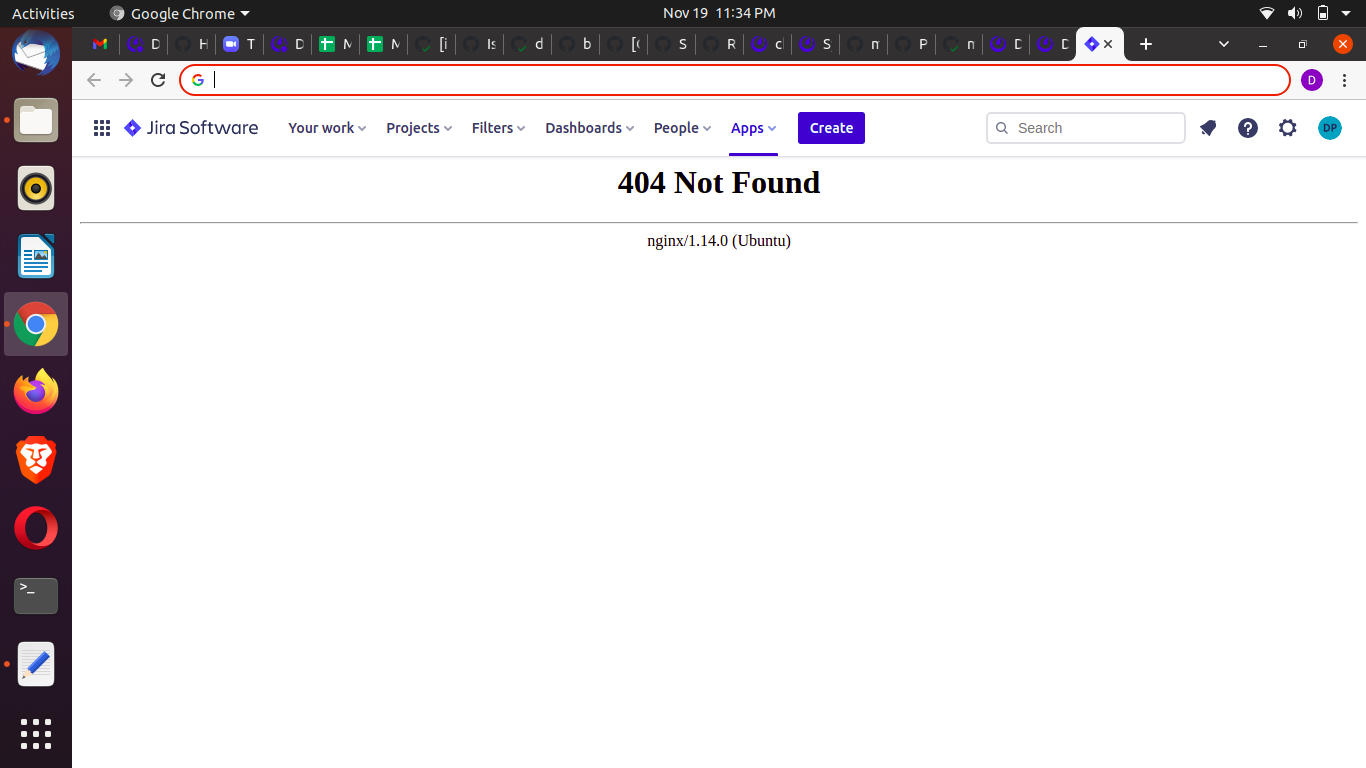Image resolution: width=1366 pixels, height=768 pixels.
Task: Switch to the Zoom tab labeled T
Action: pos(240,44)
